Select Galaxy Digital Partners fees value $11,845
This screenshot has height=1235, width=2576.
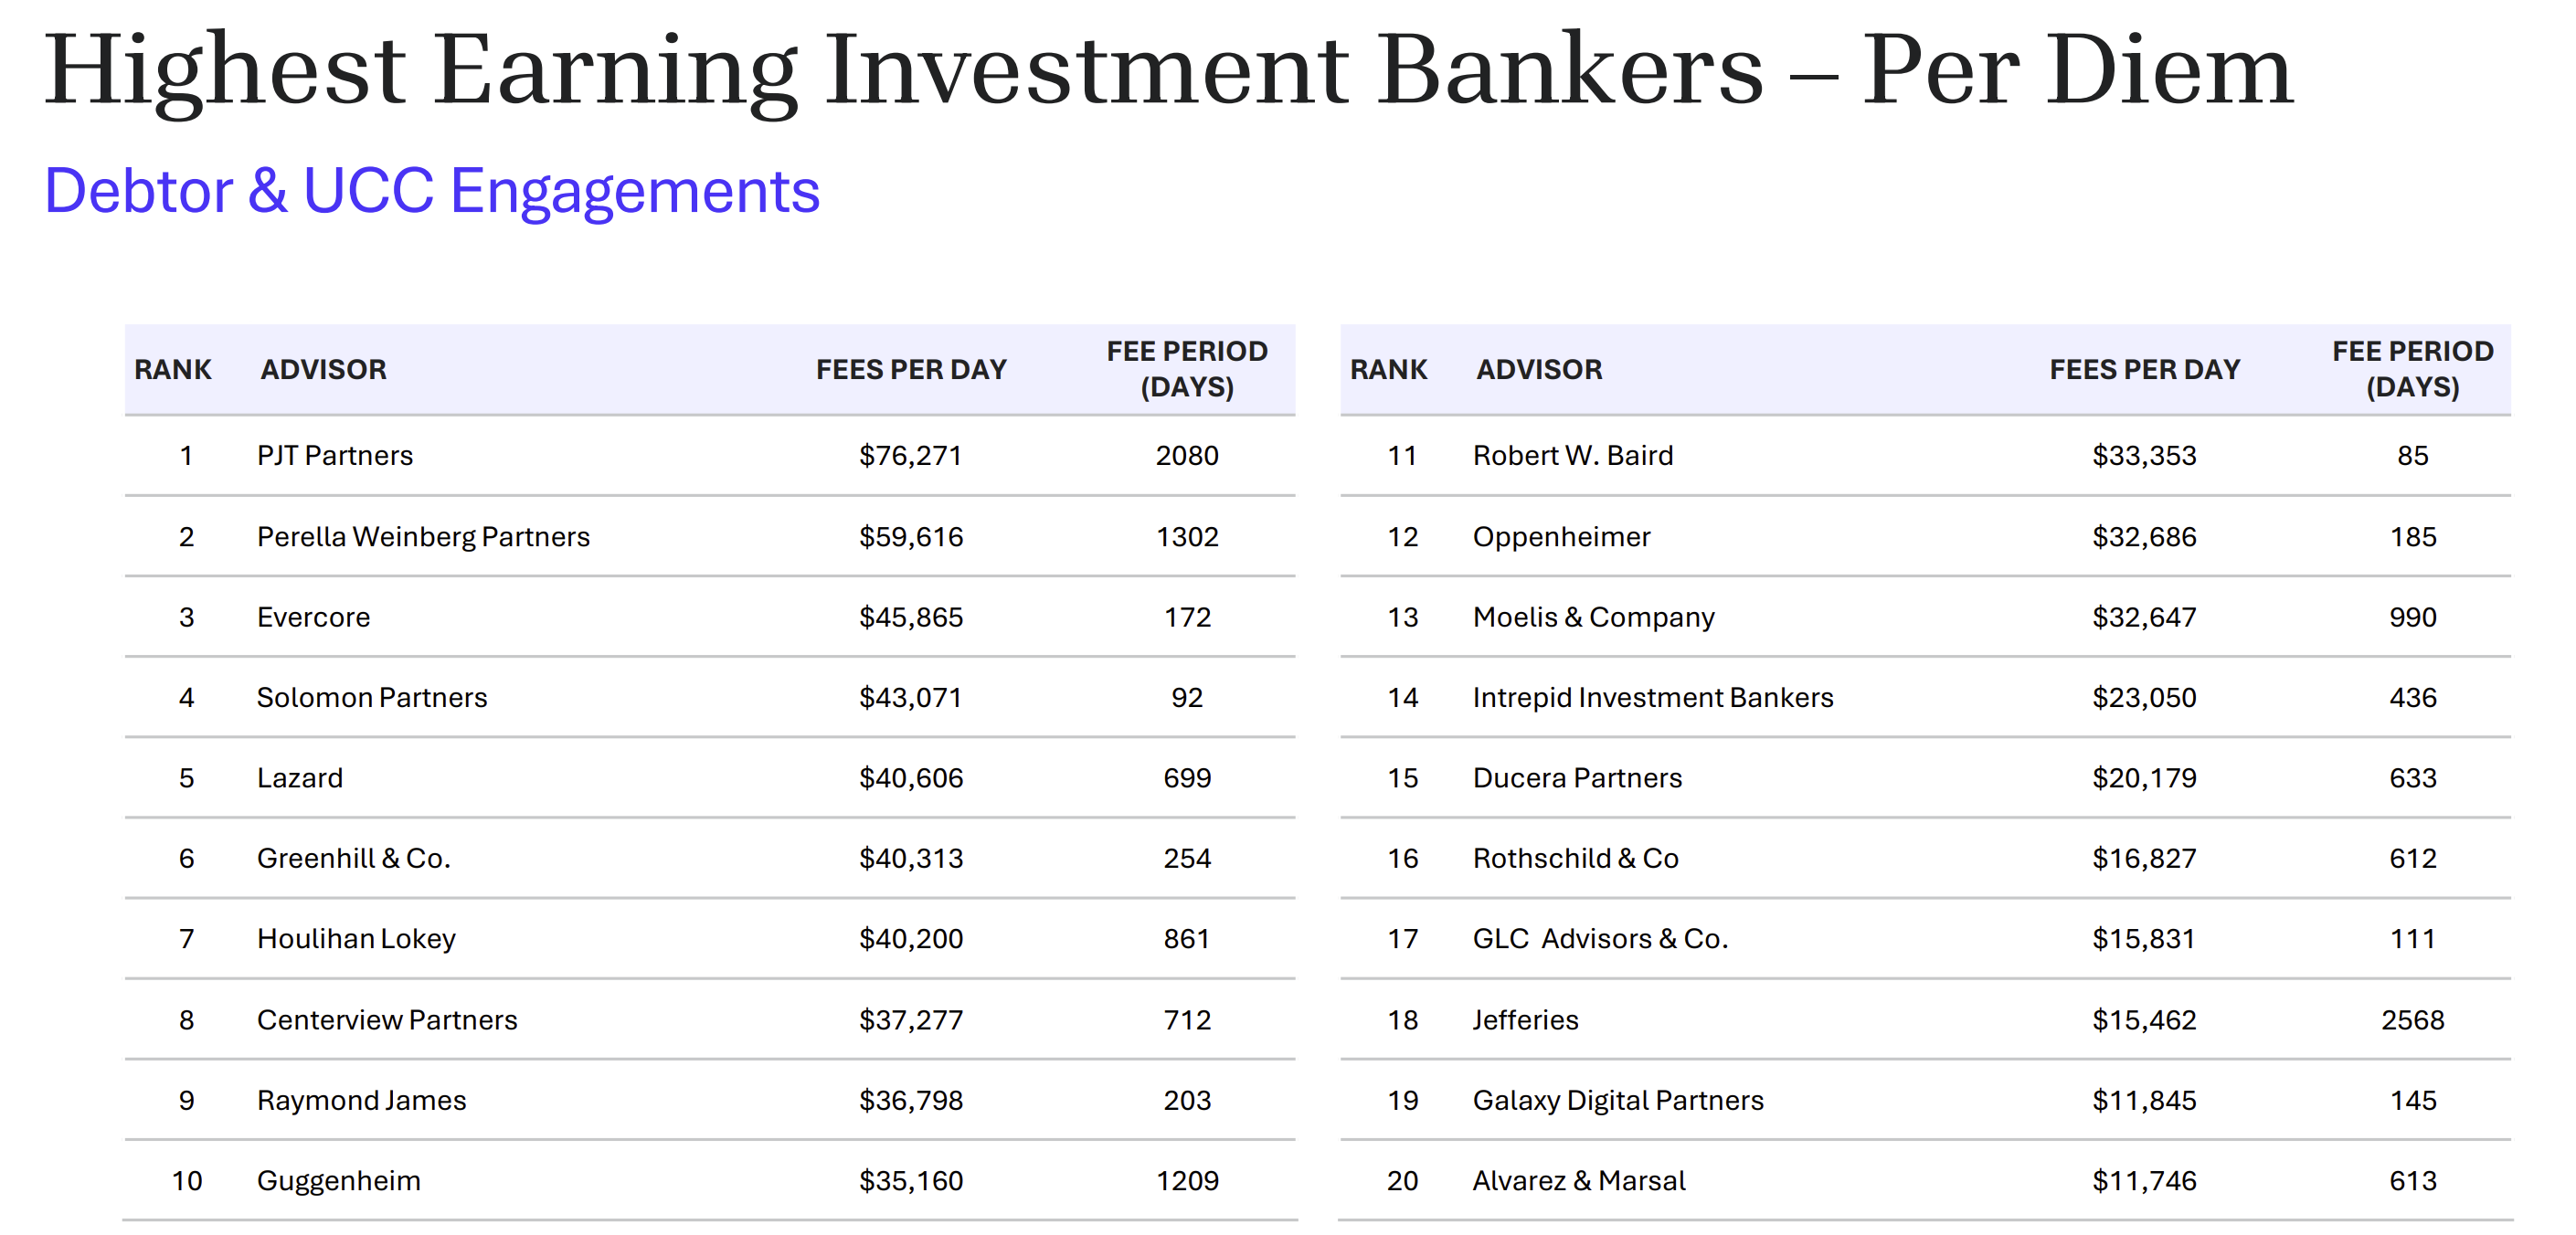tap(2144, 1101)
